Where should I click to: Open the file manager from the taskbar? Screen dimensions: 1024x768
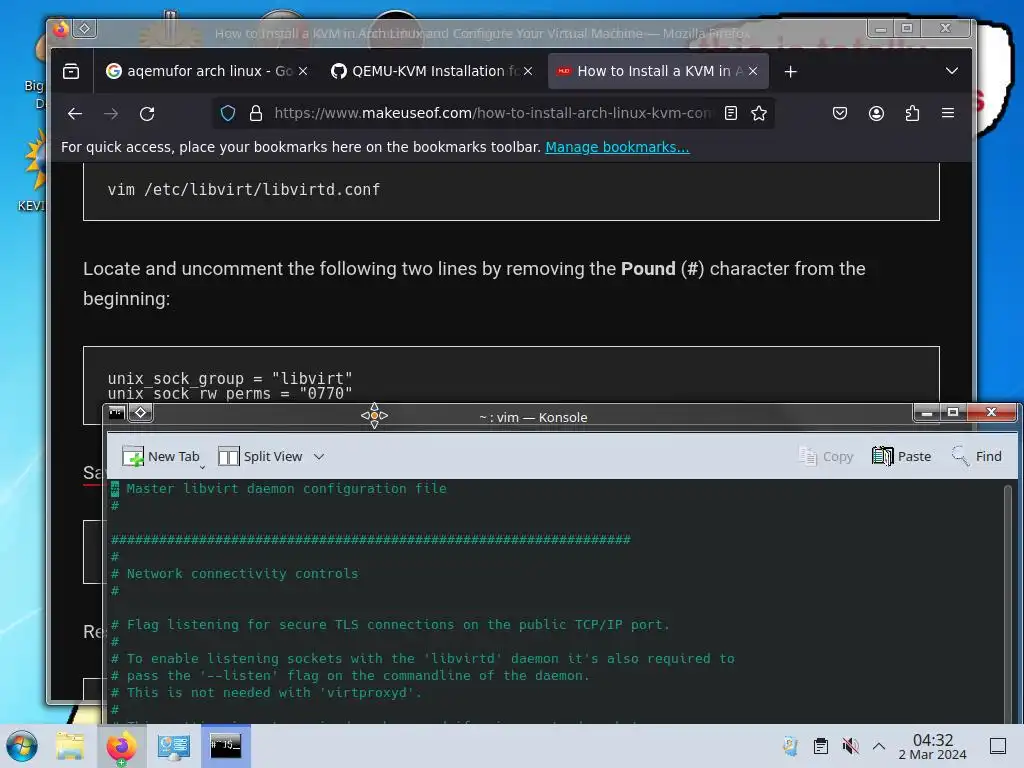pos(70,746)
